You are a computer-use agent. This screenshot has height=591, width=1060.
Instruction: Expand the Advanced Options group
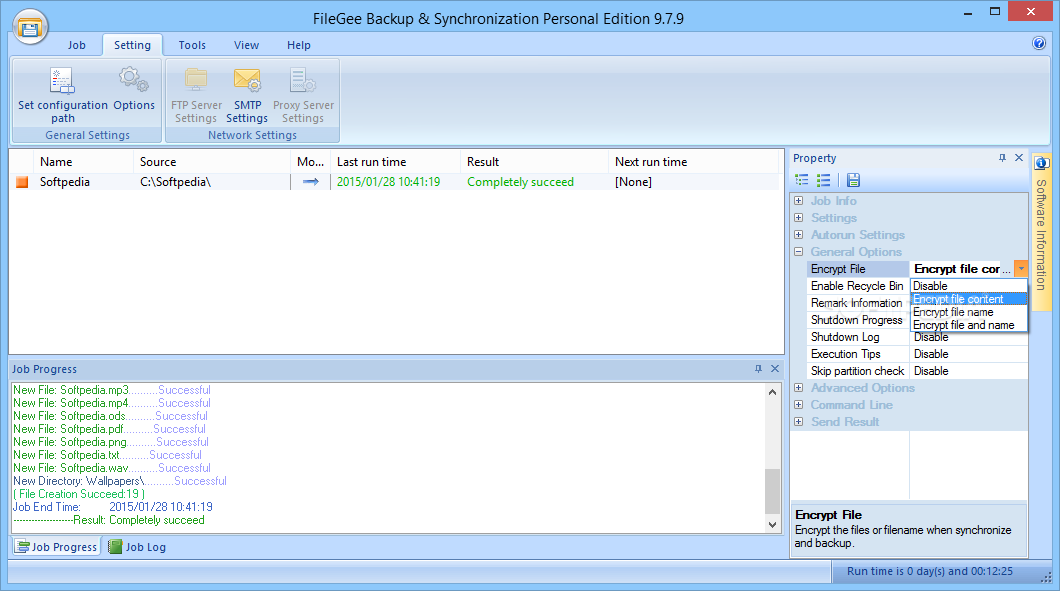pos(798,387)
